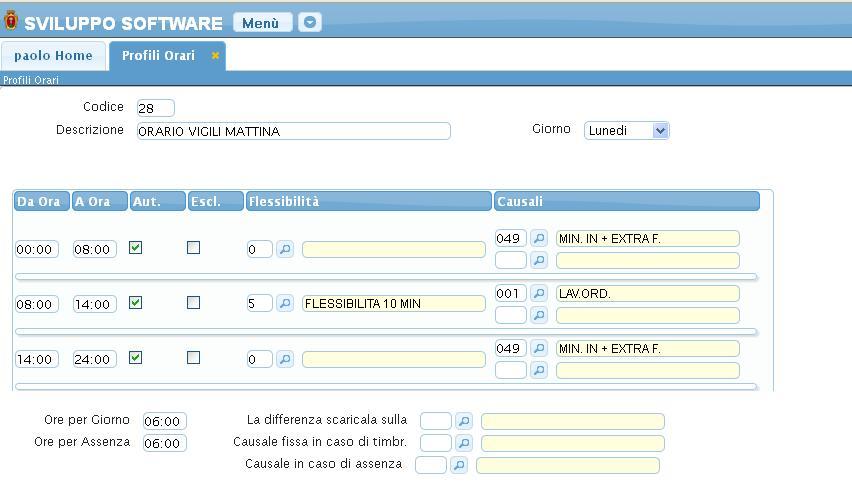Click the Descrizione field with ORARIO VIGILI MATTINA

pyautogui.click(x=293, y=131)
